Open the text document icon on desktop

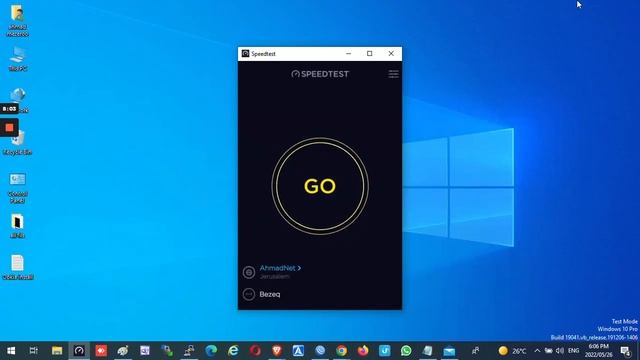tap(17, 267)
